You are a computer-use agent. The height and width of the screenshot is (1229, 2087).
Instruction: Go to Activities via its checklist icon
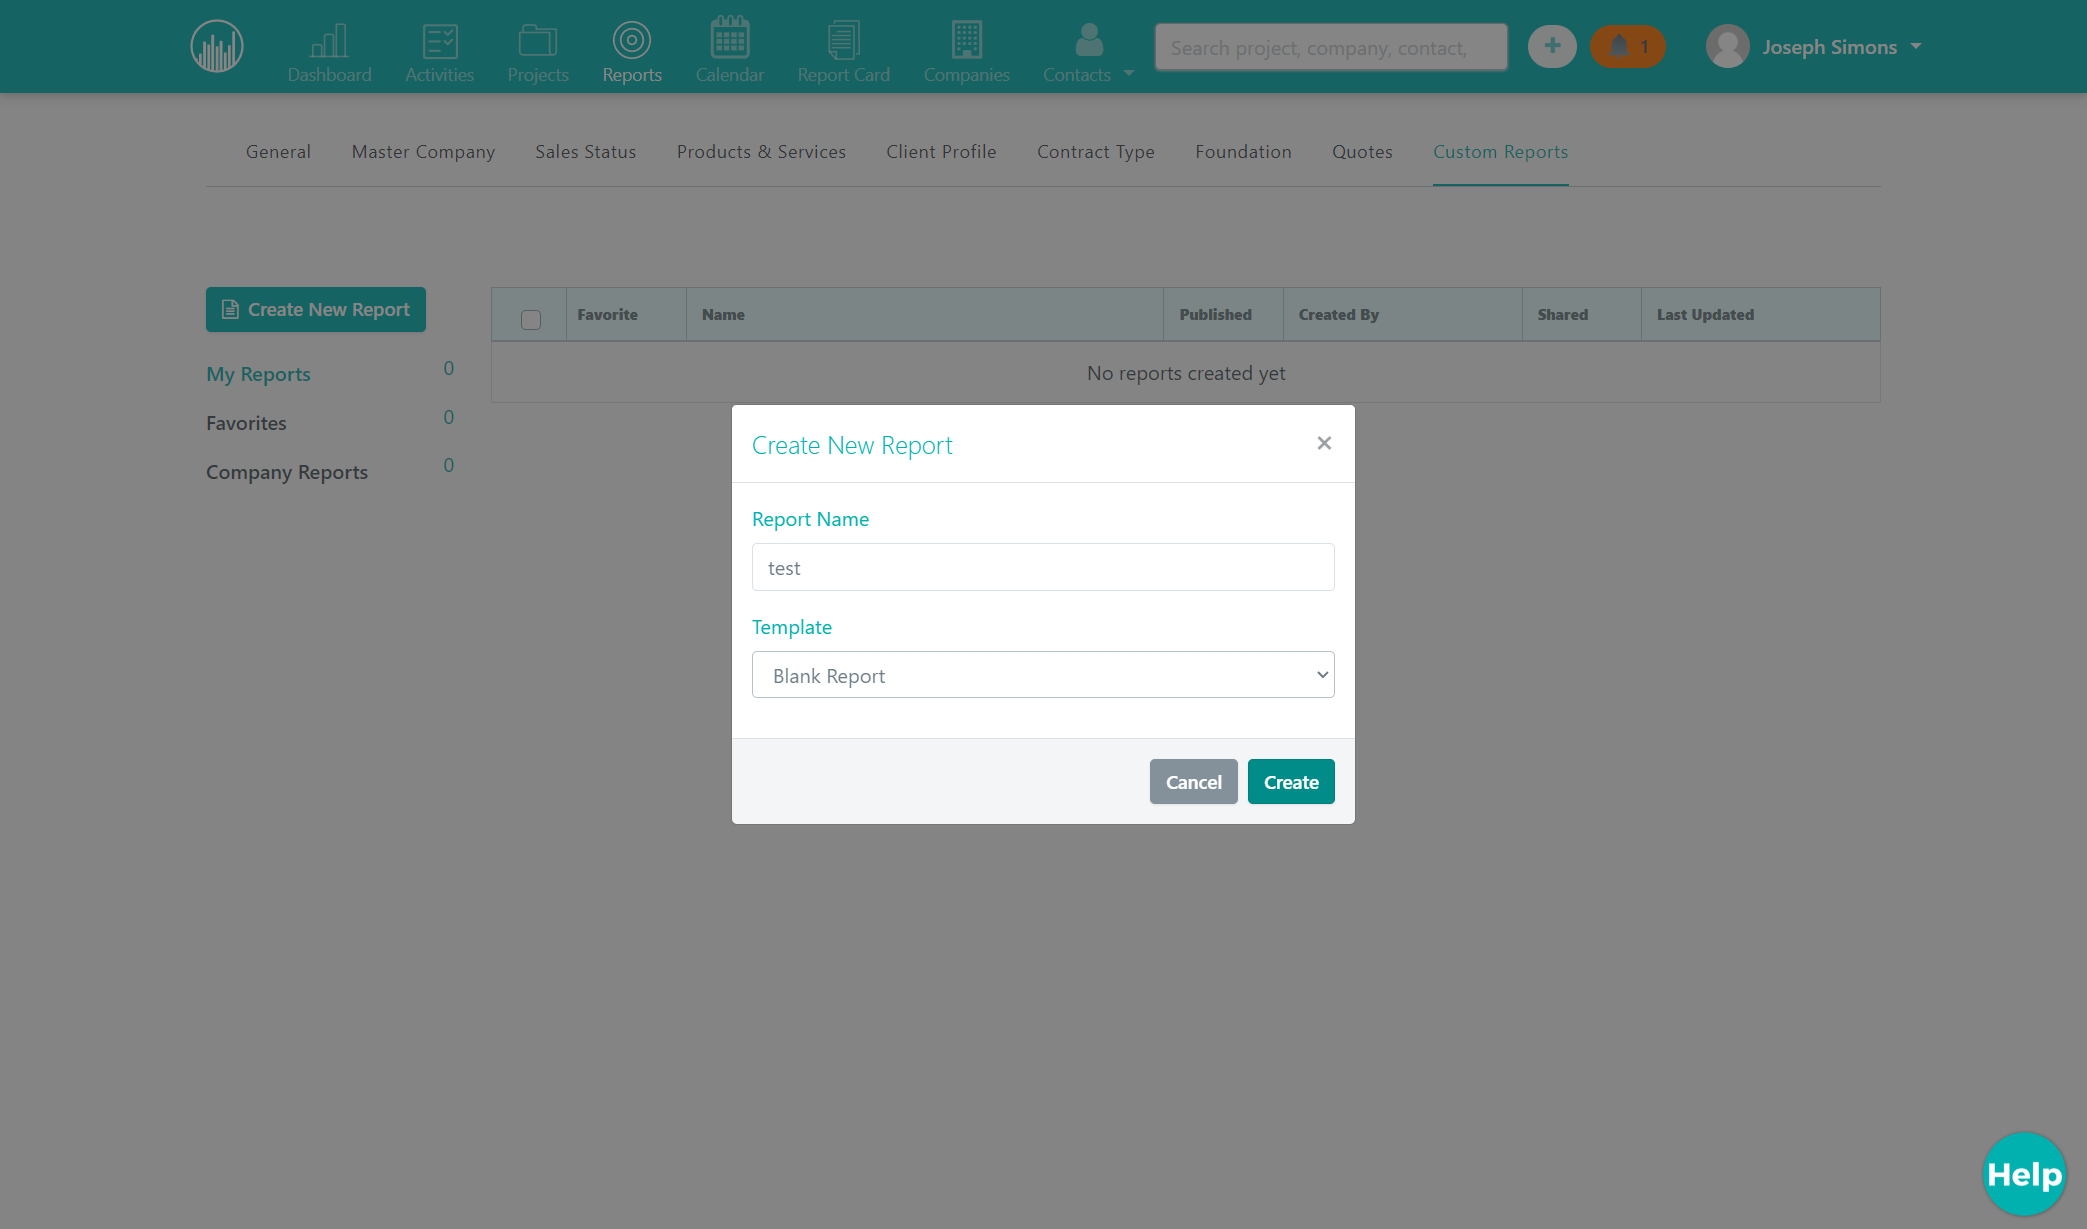click(x=440, y=41)
